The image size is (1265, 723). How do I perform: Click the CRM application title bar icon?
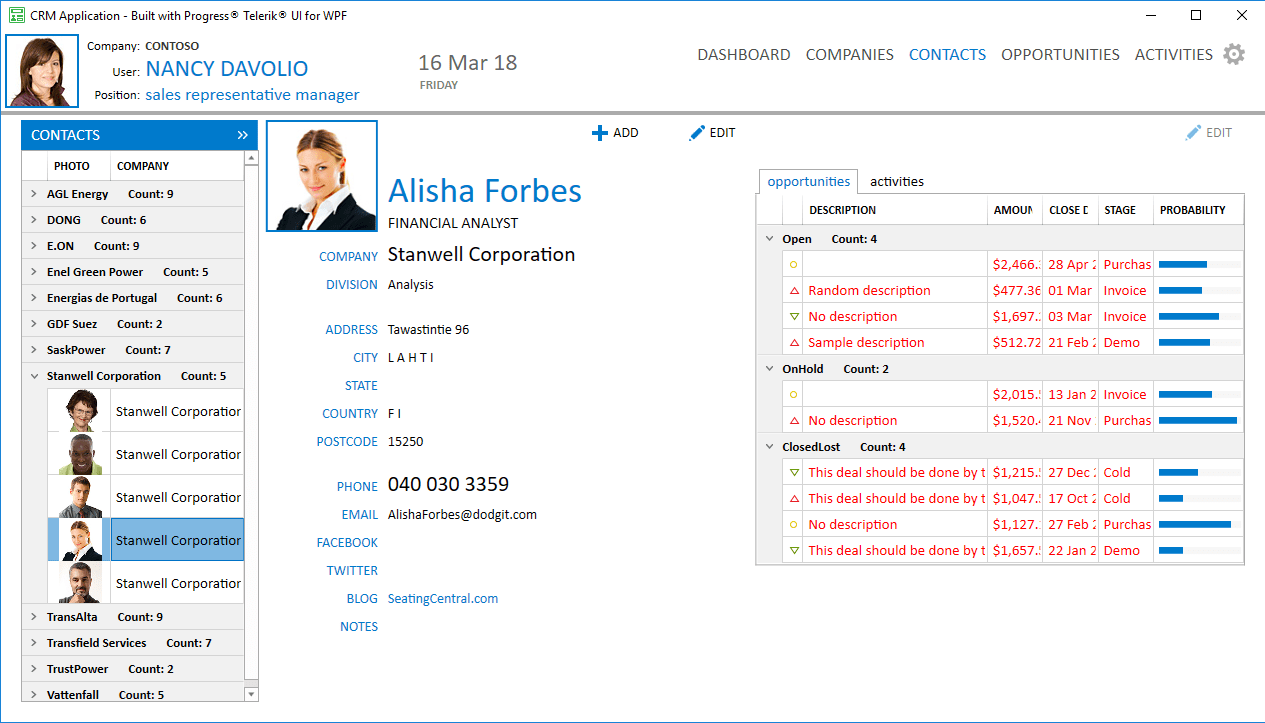[17, 15]
